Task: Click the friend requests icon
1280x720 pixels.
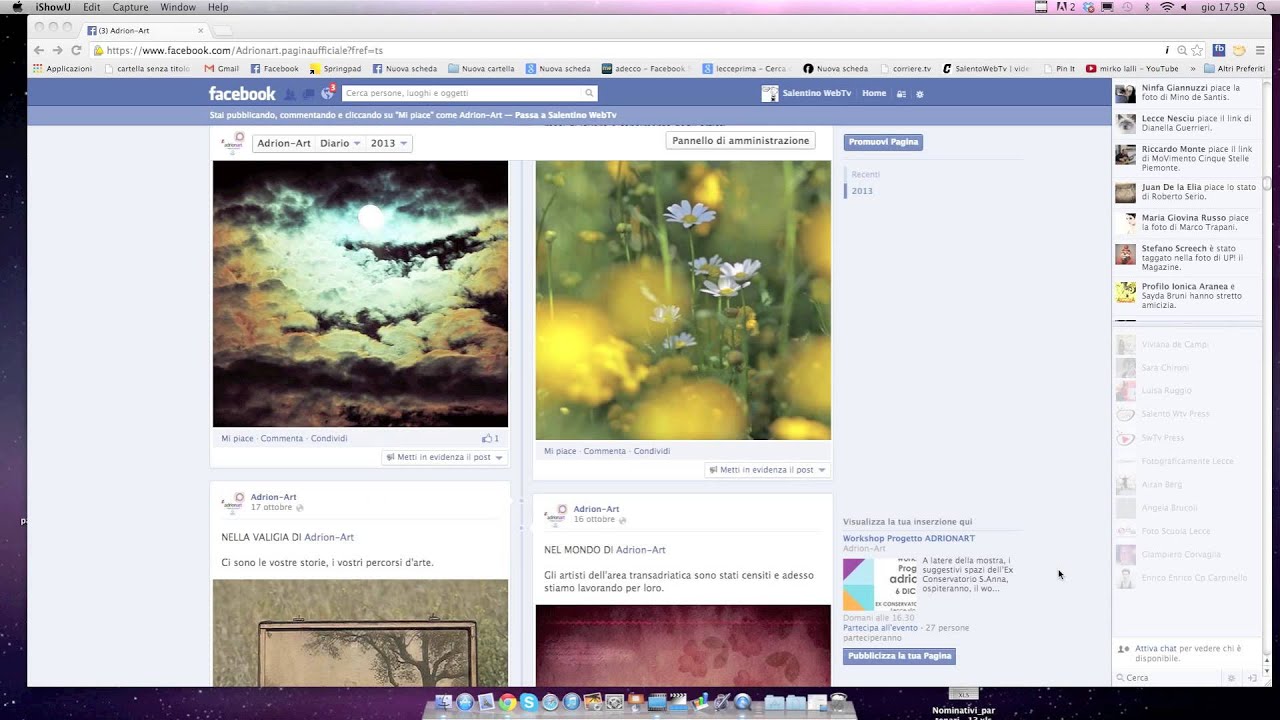Action: (290, 94)
